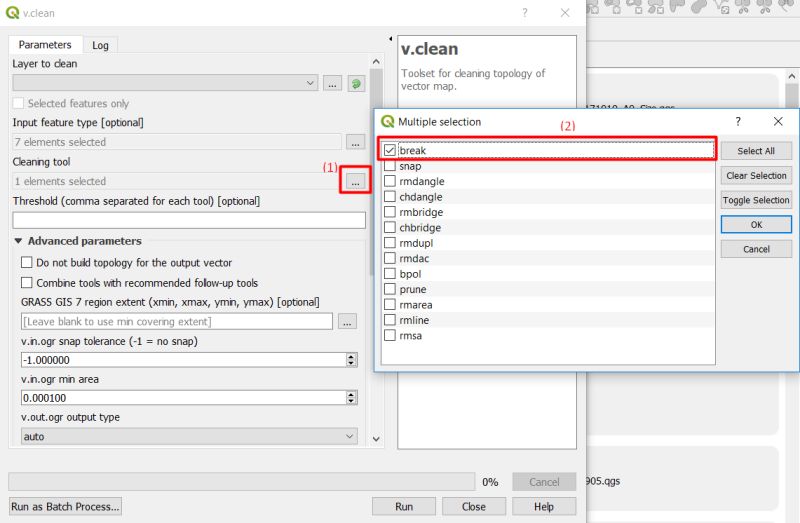This screenshot has height=523, width=800.
Task: Check the rmbridge option
Action: 390,212
